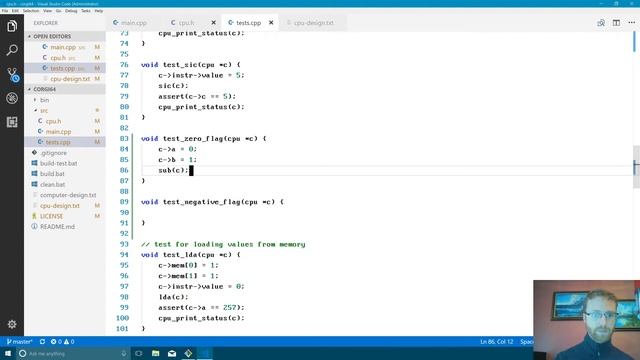Switch to the main.cpp tab
This screenshot has height=360, width=640.
134,23
